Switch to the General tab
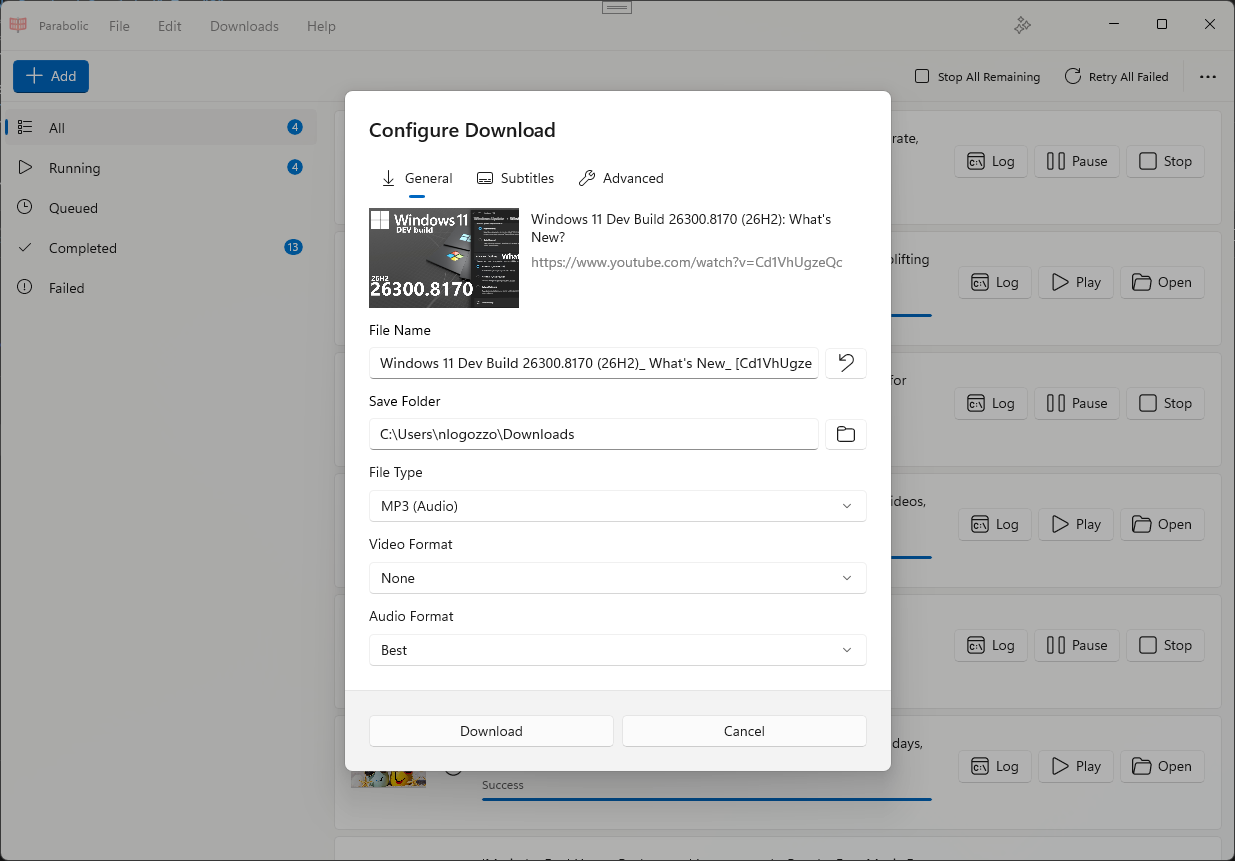1235x861 pixels. [x=417, y=178]
